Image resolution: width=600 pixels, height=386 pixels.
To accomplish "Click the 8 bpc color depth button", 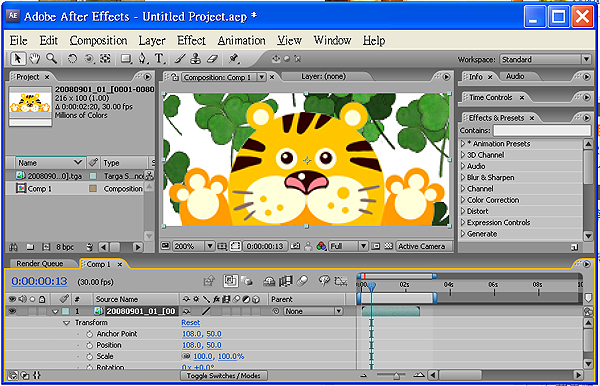I will coord(65,247).
